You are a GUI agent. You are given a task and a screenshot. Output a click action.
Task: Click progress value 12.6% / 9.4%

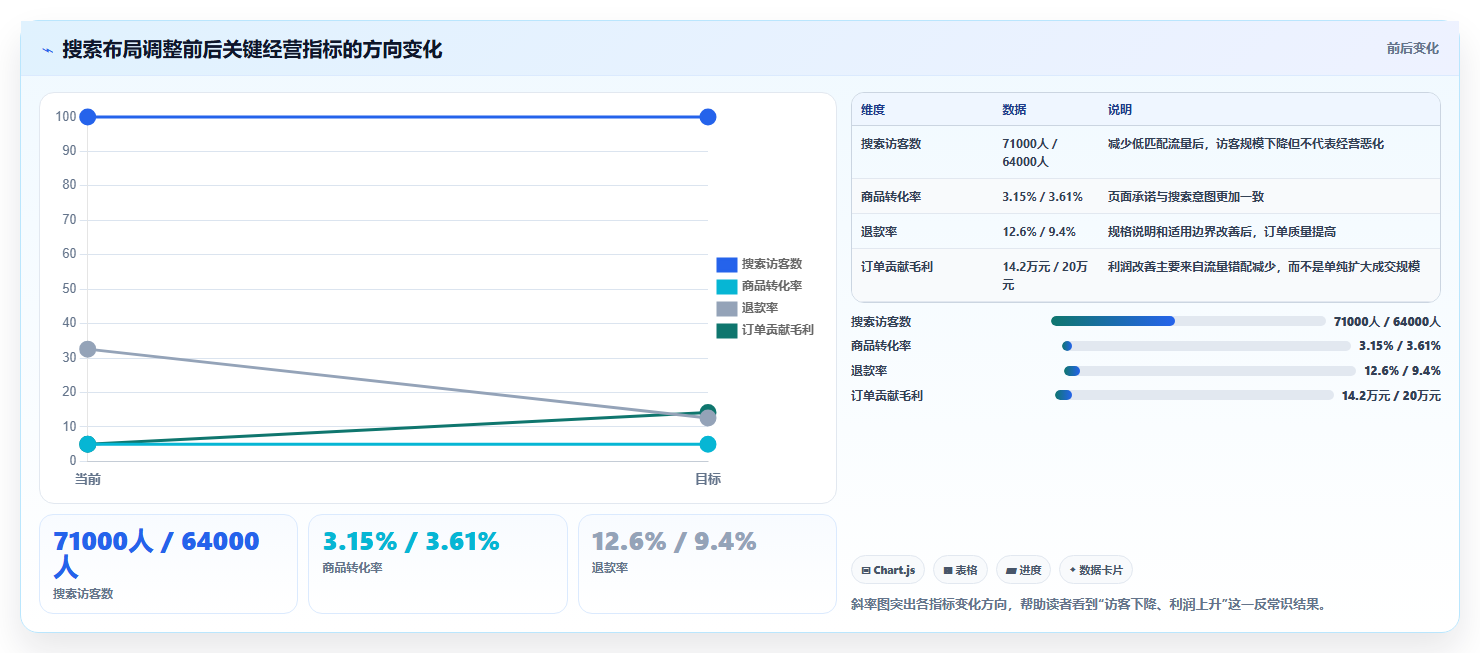(x=1402, y=371)
